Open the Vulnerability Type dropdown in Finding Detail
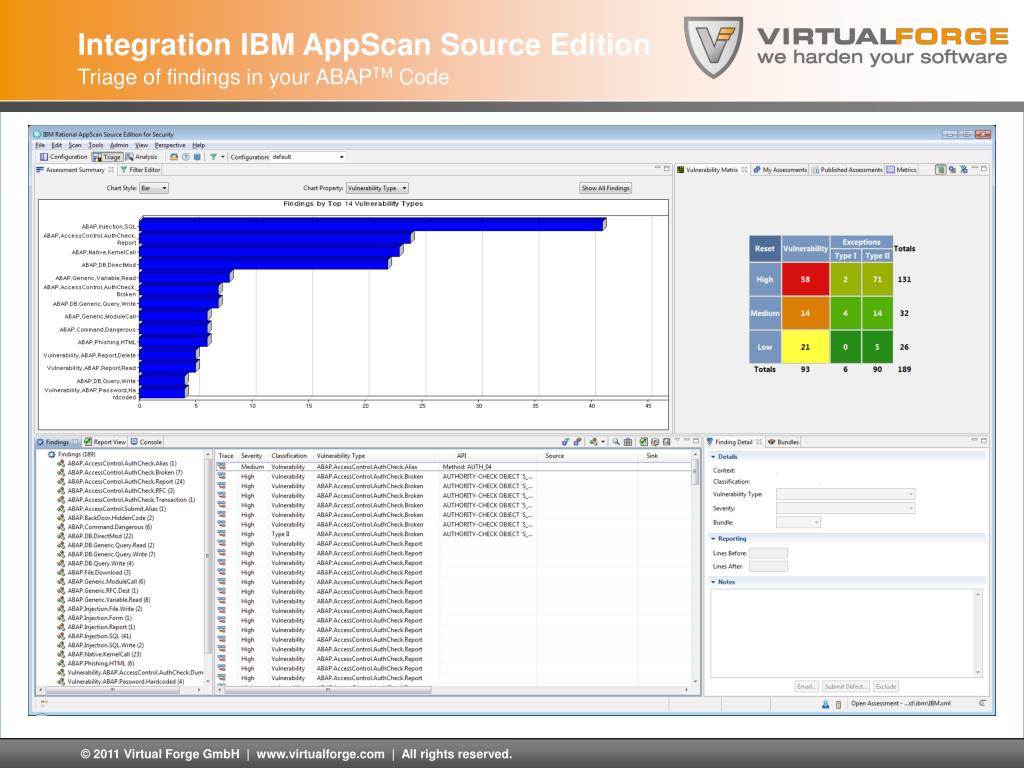This screenshot has width=1024, height=768. pyautogui.click(x=845, y=494)
